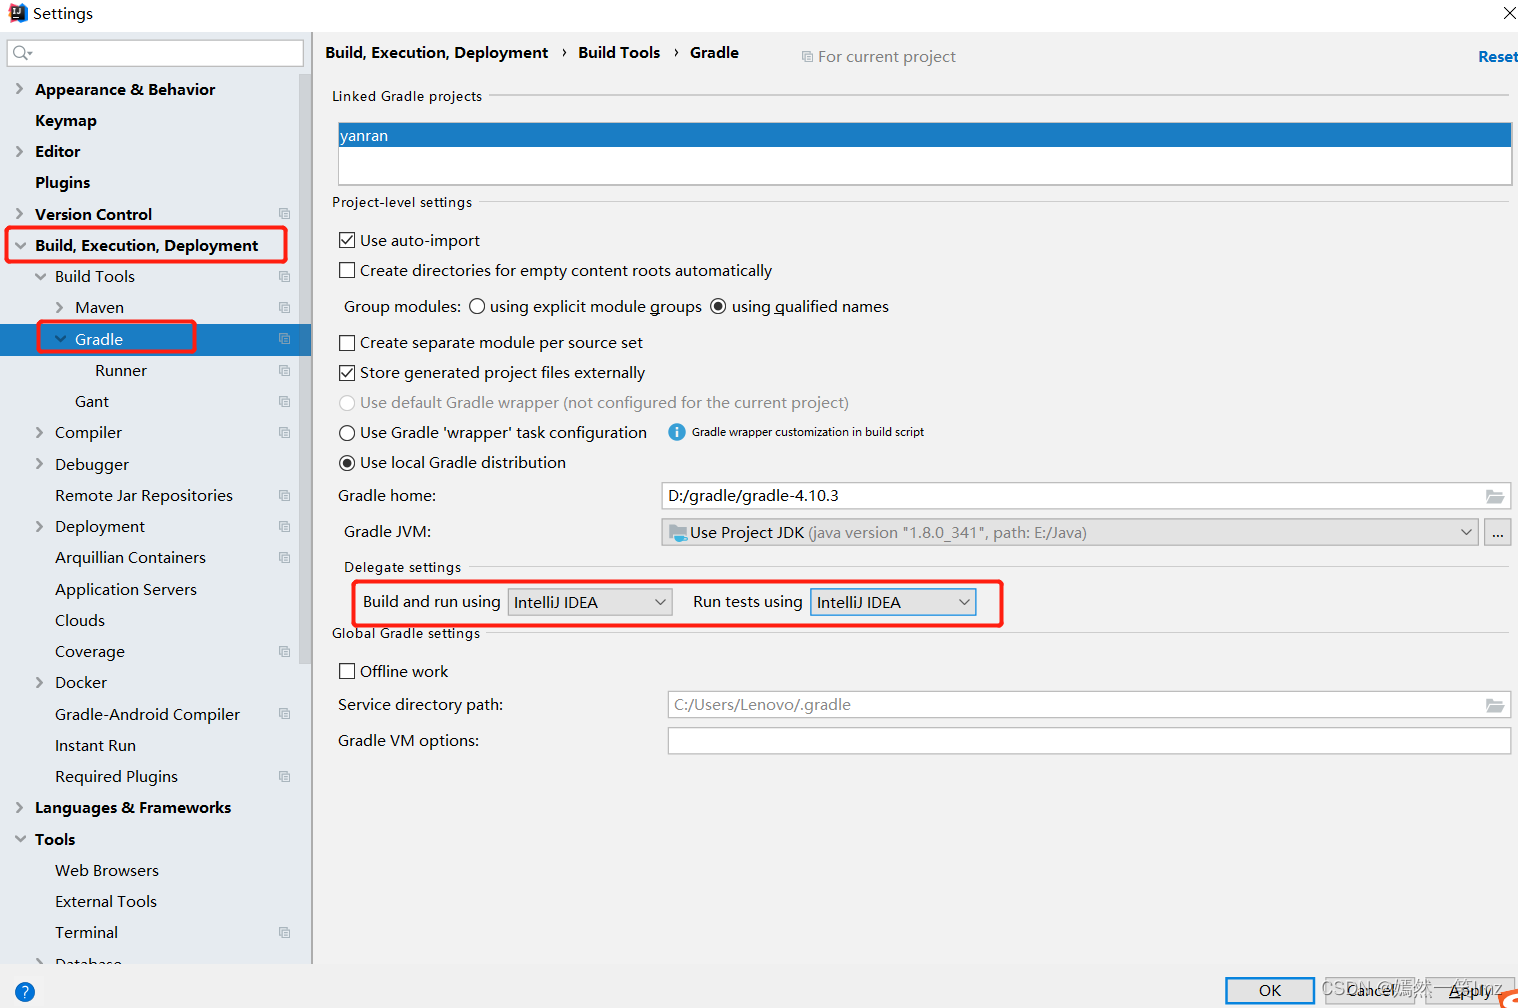1518x1008 pixels.
Task: Click the project-scope icon beside Build Tools
Action: click(x=284, y=276)
